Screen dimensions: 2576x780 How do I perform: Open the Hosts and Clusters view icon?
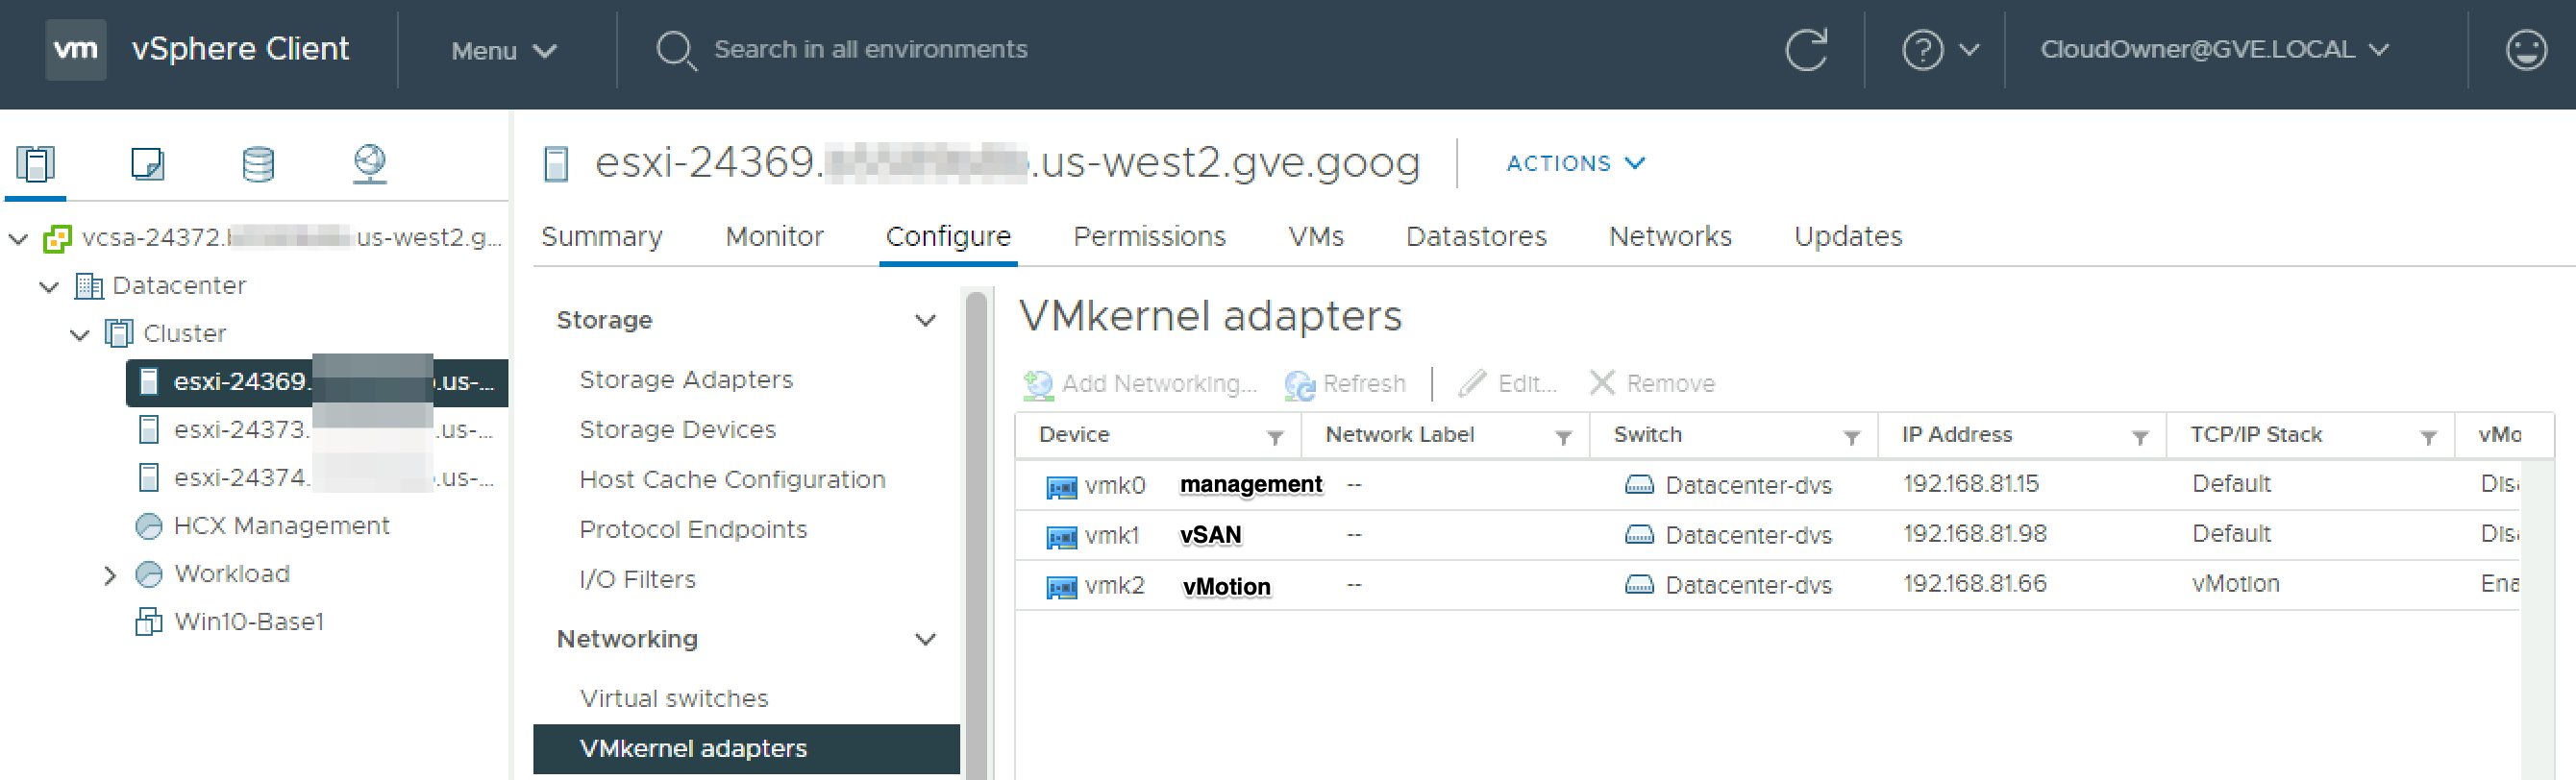tap(35, 164)
